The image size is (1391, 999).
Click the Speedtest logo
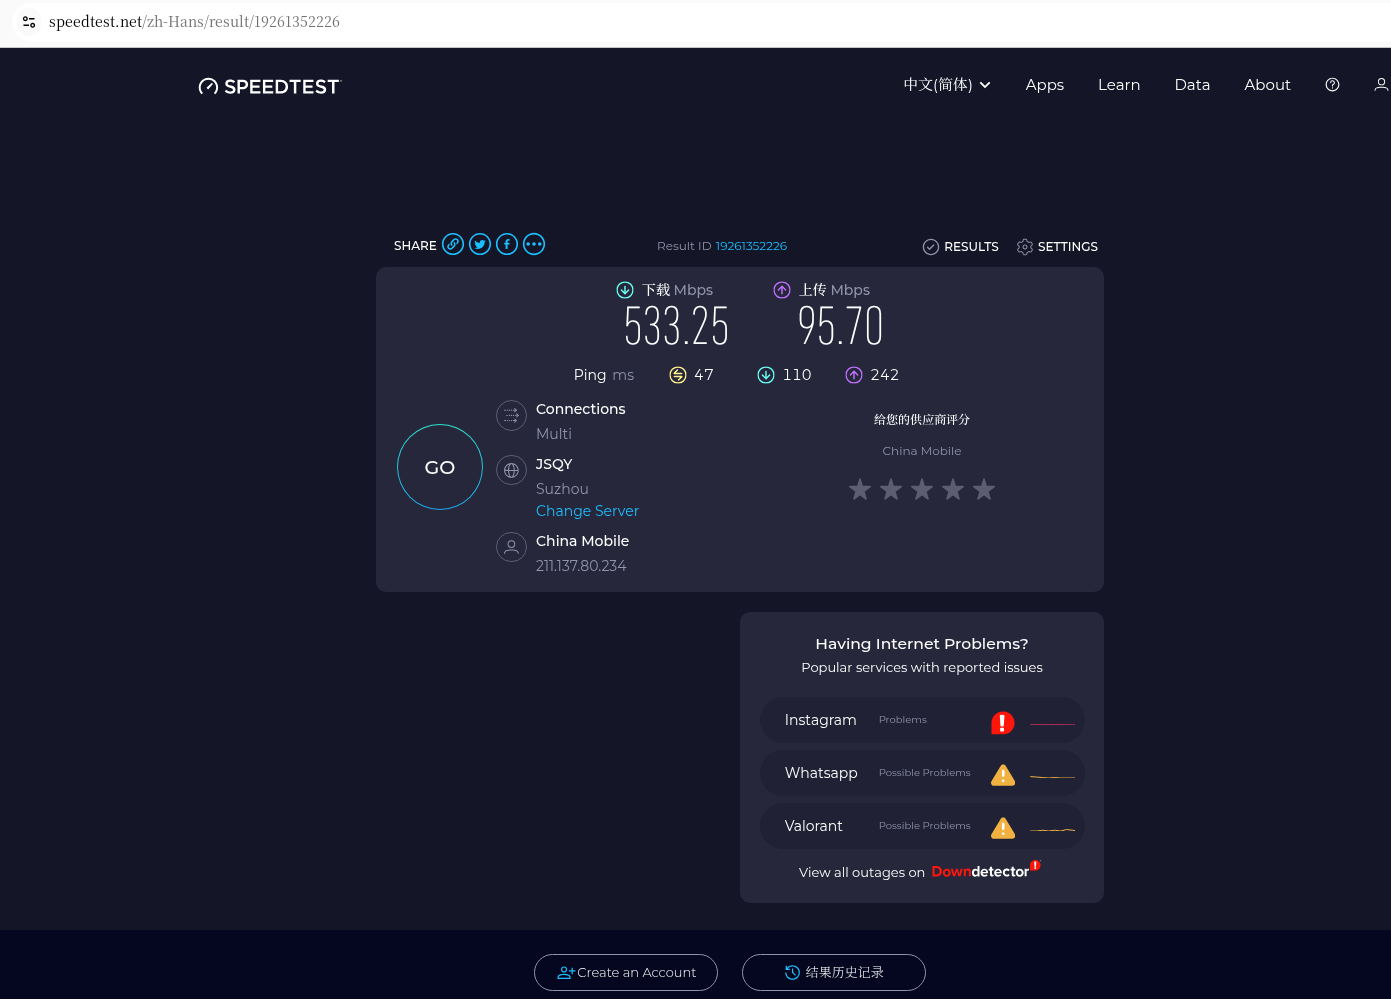coord(269,87)
